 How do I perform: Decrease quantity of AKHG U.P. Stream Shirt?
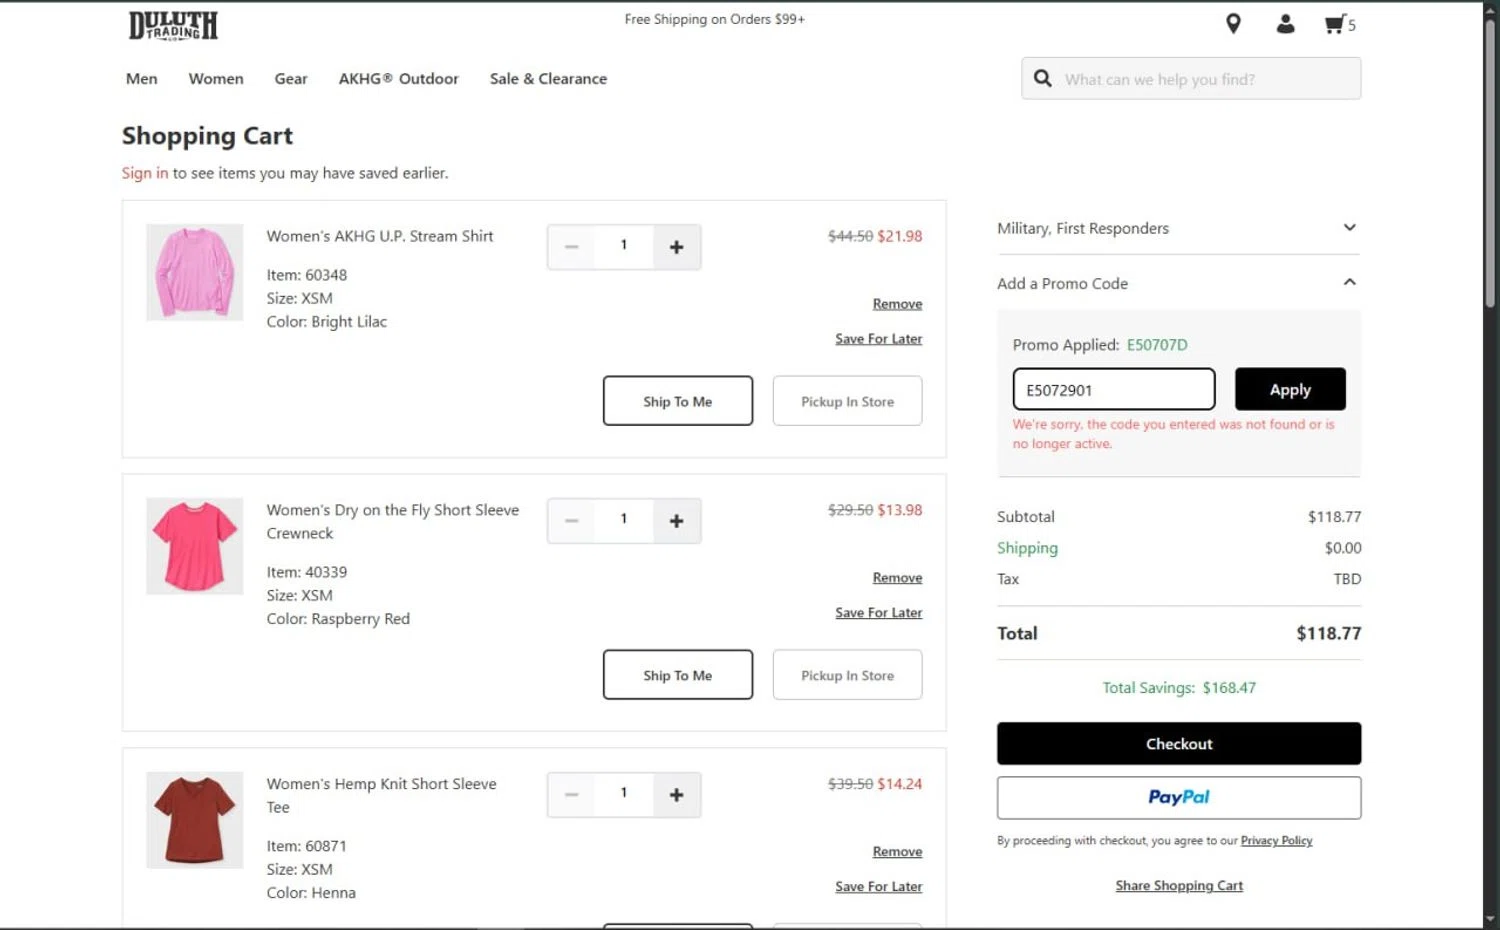pos(571,247)
